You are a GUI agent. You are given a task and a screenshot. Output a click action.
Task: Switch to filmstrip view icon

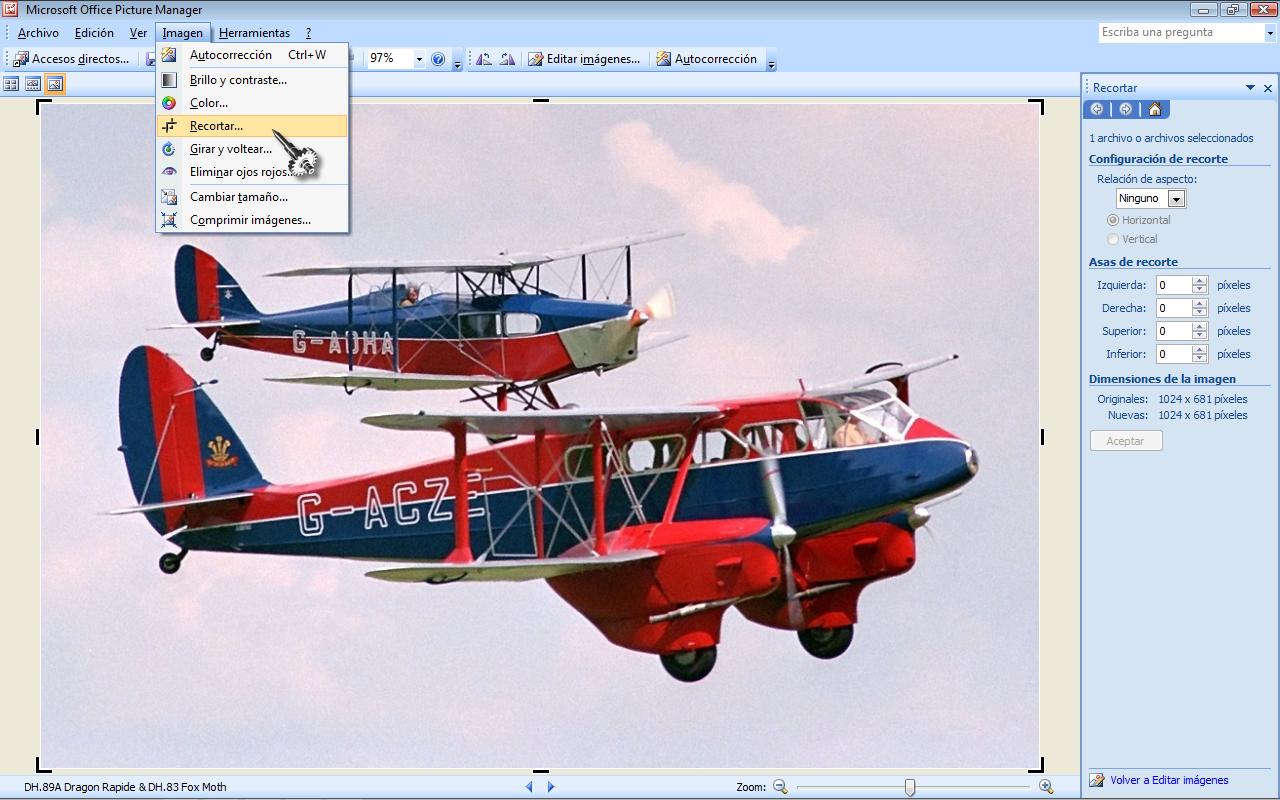pos(33,84)
